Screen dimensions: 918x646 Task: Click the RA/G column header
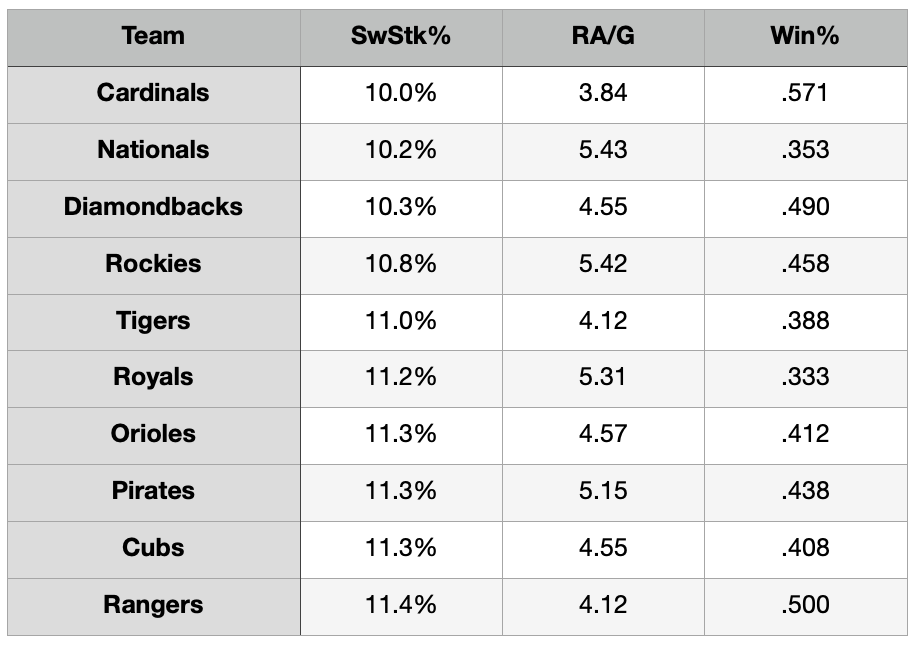click(x=602, y=37)
